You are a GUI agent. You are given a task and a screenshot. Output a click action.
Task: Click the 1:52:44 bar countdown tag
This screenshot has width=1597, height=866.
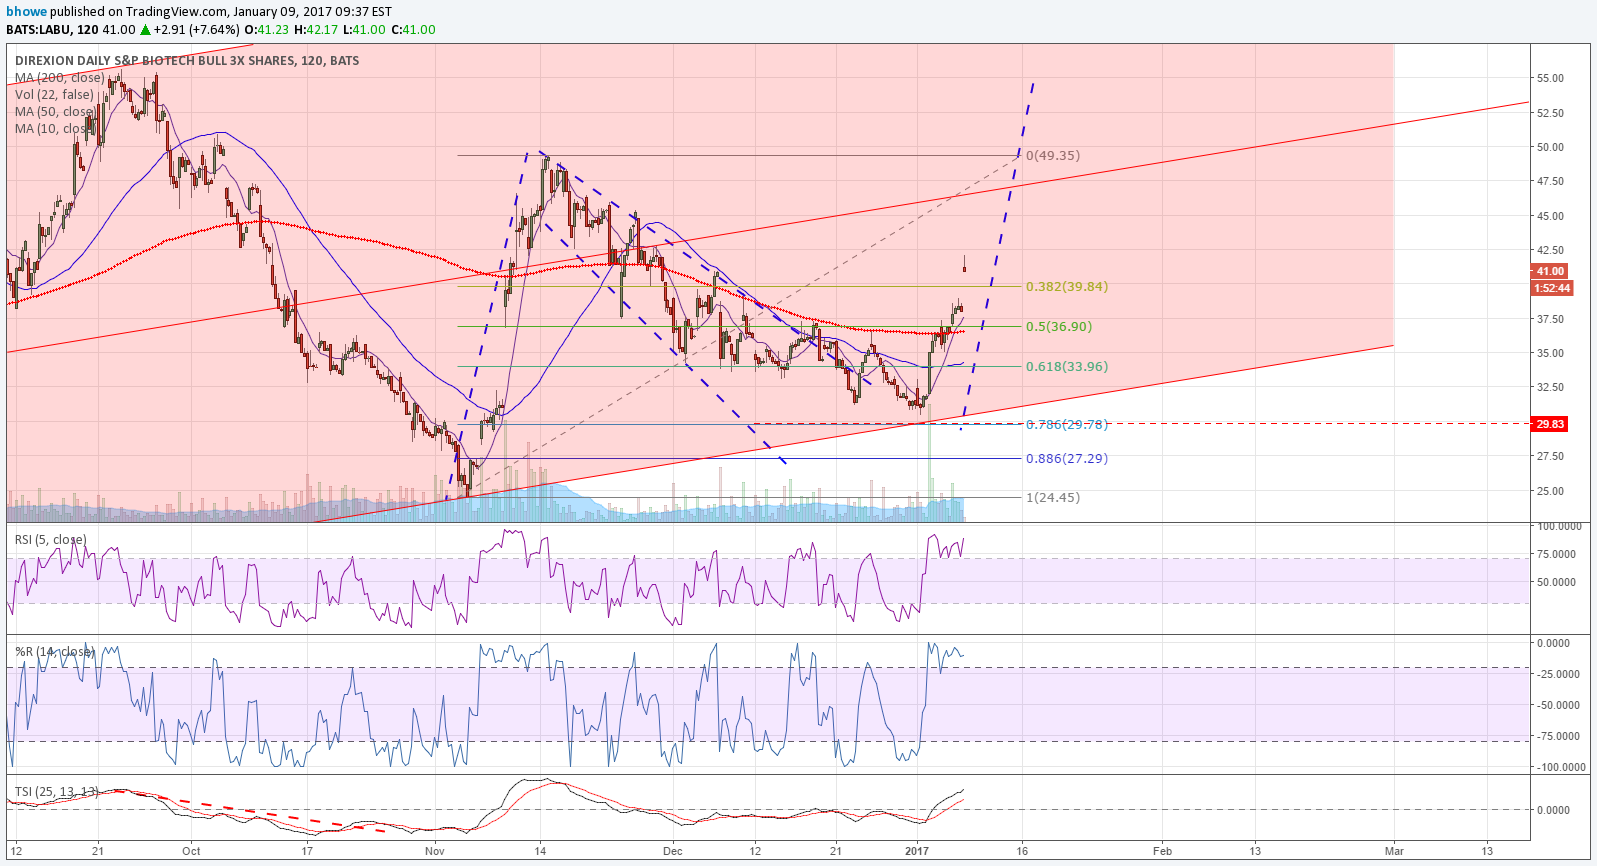click(1552, 288)
